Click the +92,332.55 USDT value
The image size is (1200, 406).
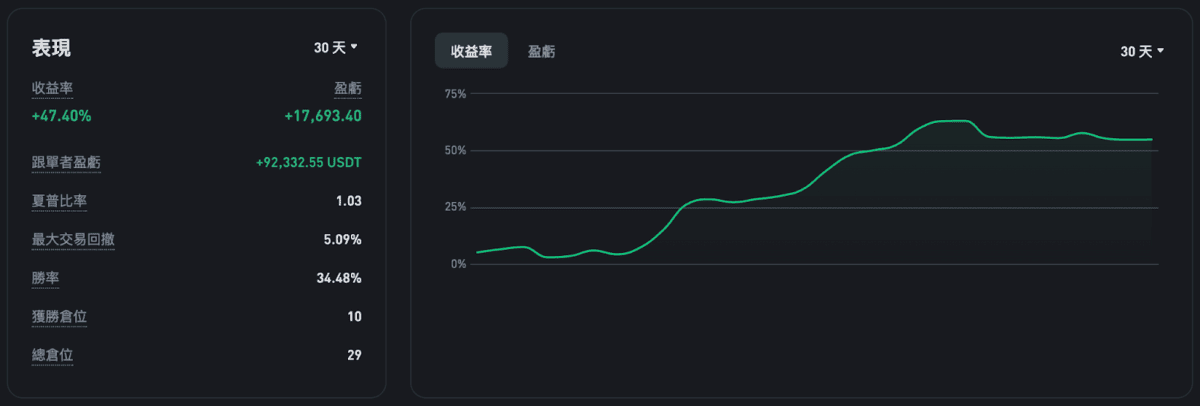[309, 162]
